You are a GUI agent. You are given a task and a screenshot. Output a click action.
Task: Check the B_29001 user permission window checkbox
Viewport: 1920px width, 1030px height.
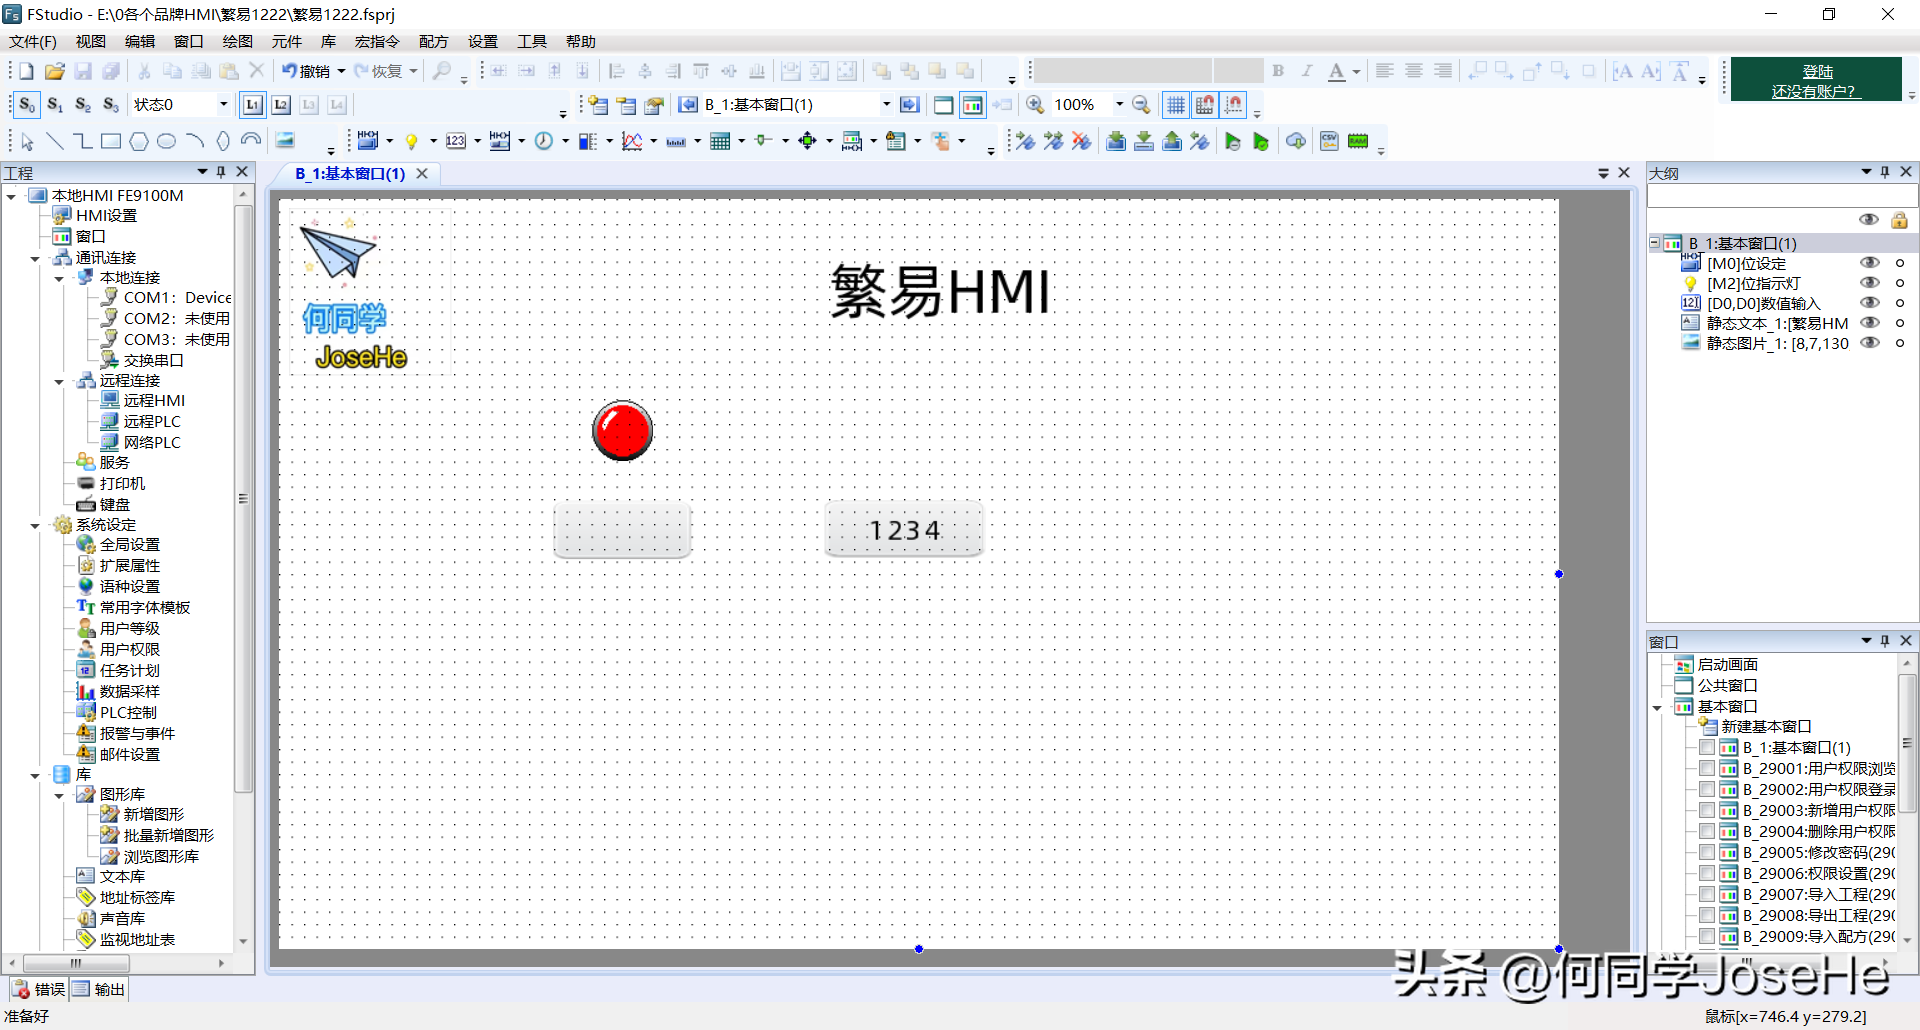1707,769
